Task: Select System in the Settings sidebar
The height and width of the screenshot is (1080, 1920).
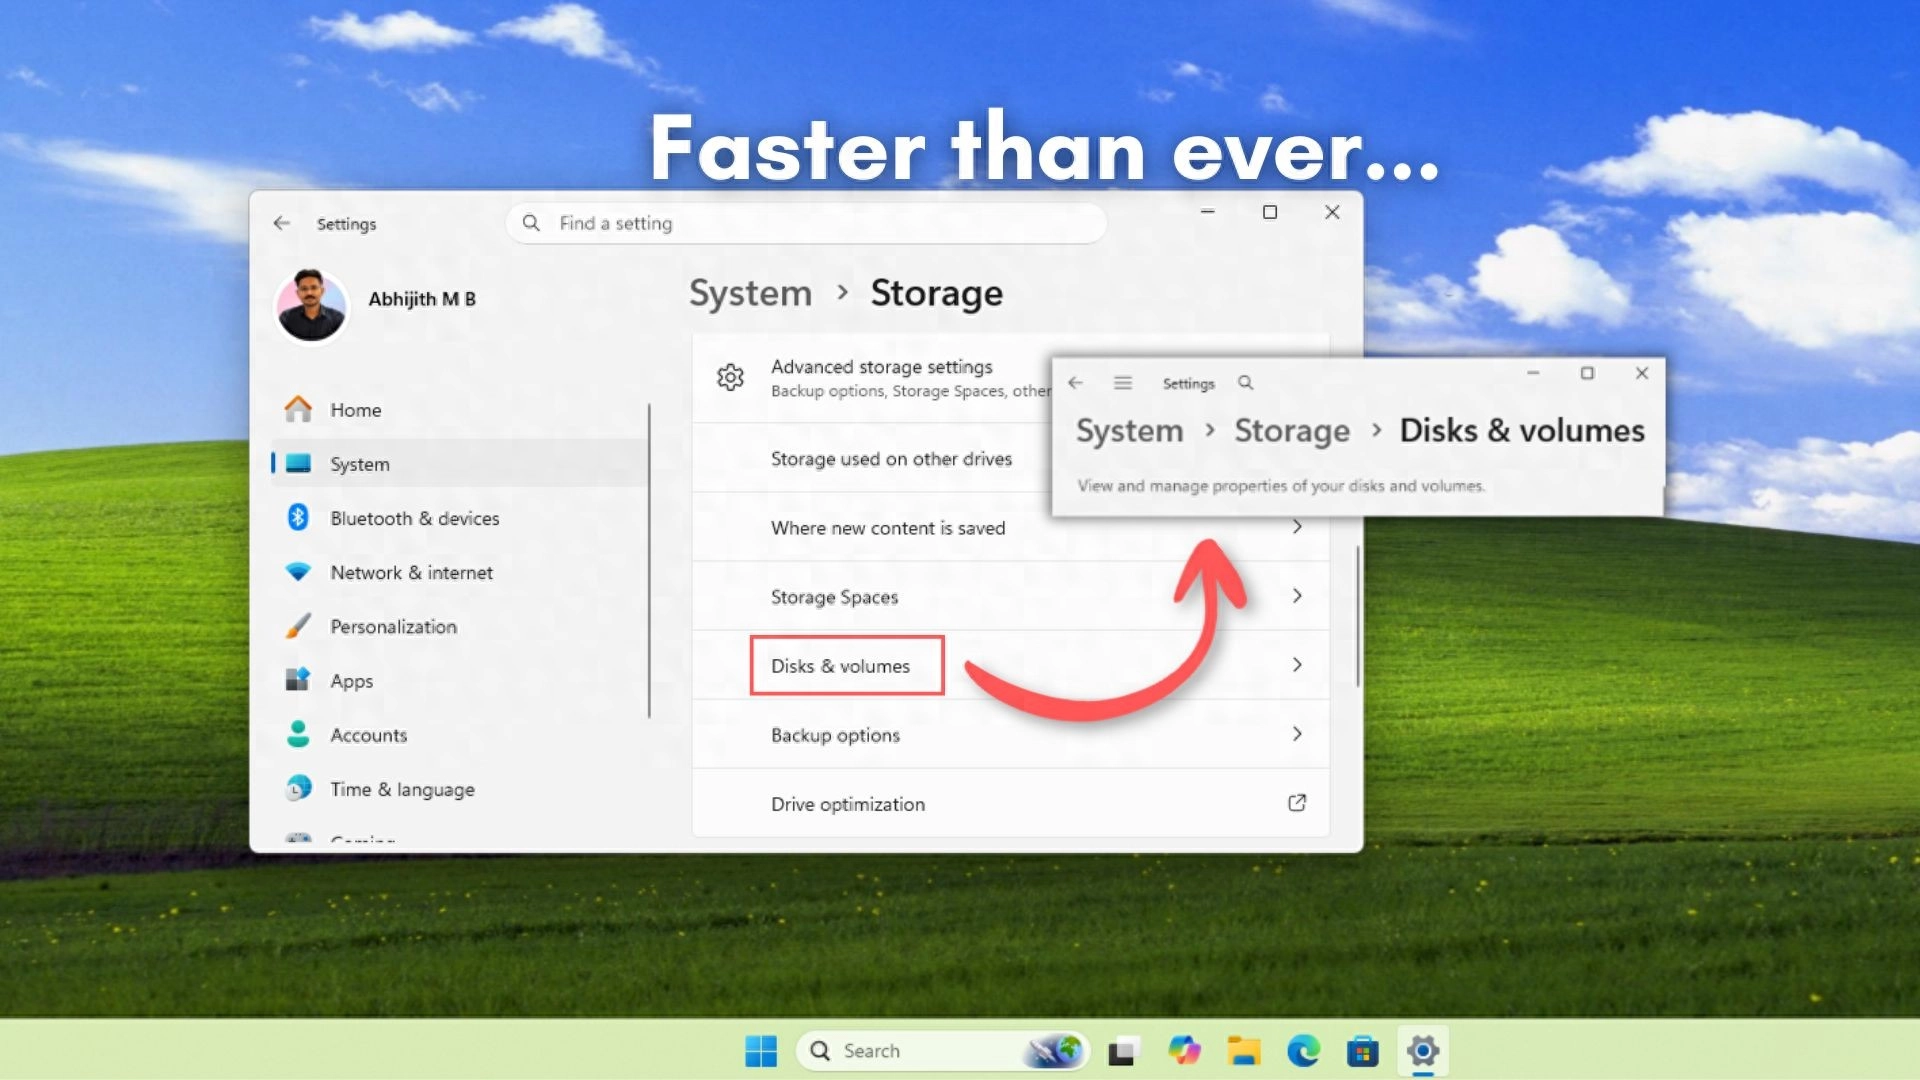Action: point(358,463)
